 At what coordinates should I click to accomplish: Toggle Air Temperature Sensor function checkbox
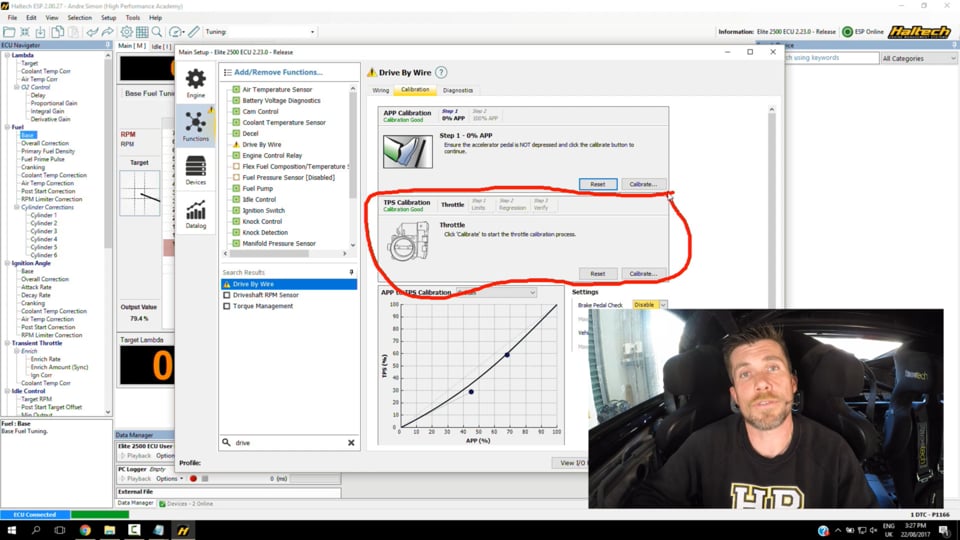click(236, 89)
